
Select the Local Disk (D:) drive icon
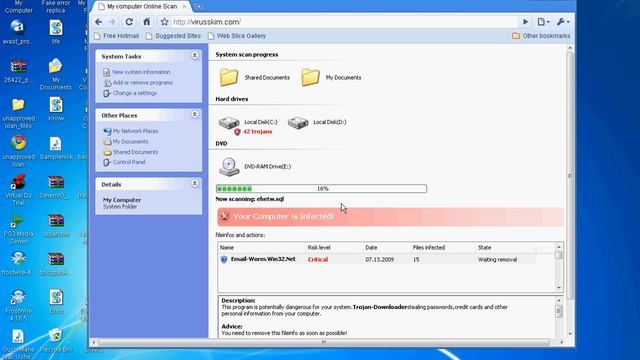(x=298, y=122)
